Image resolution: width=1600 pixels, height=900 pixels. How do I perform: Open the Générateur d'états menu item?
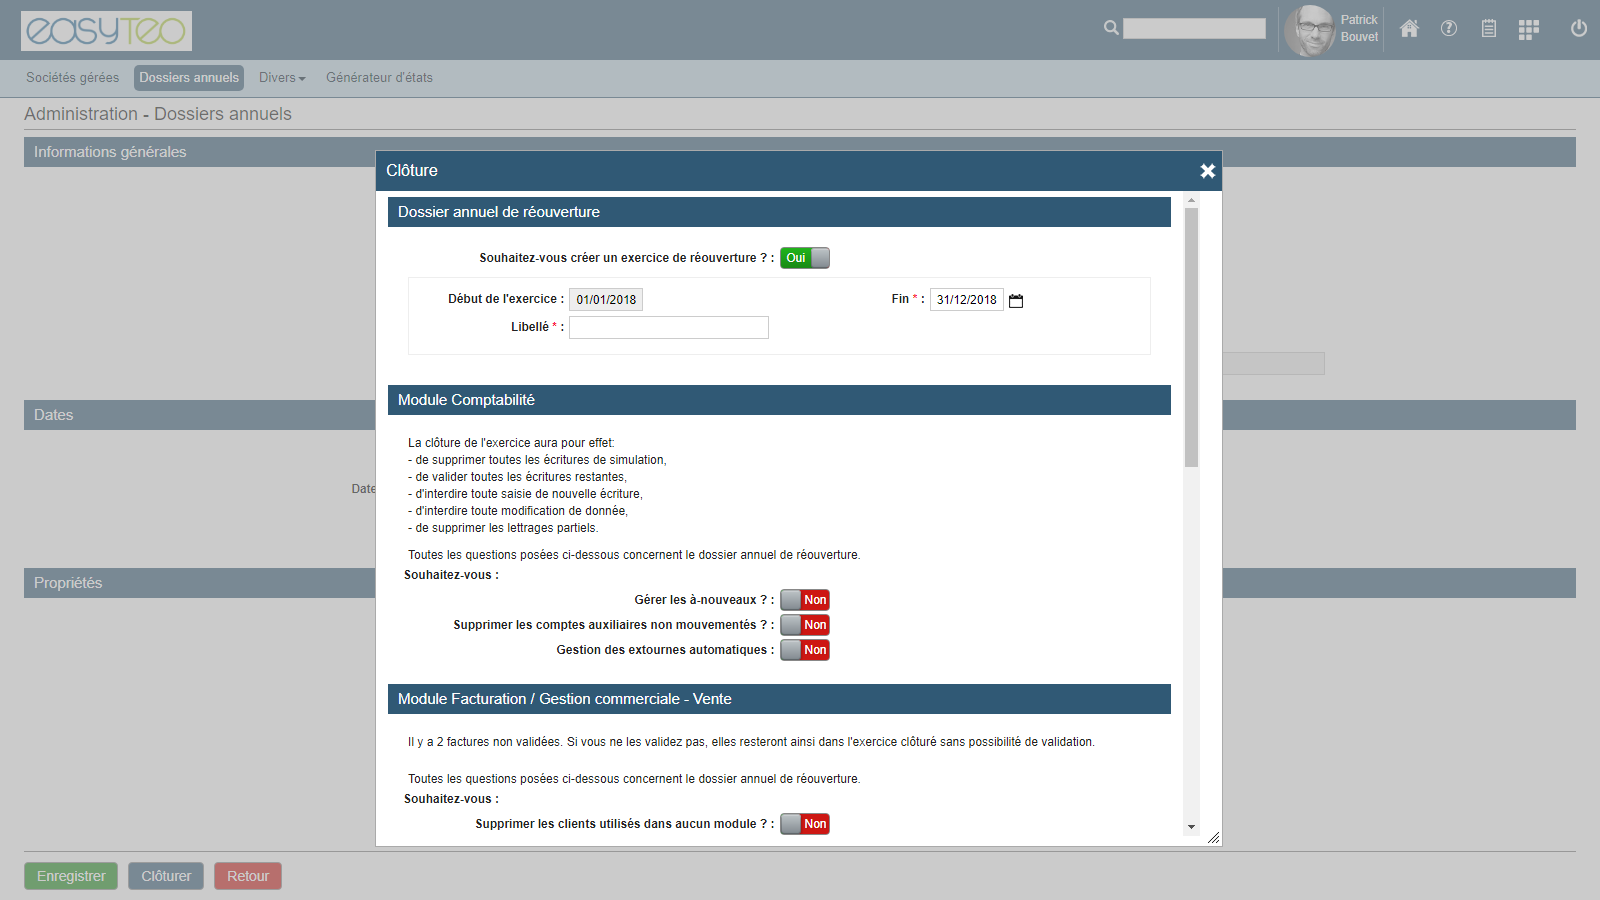point(379,78)
